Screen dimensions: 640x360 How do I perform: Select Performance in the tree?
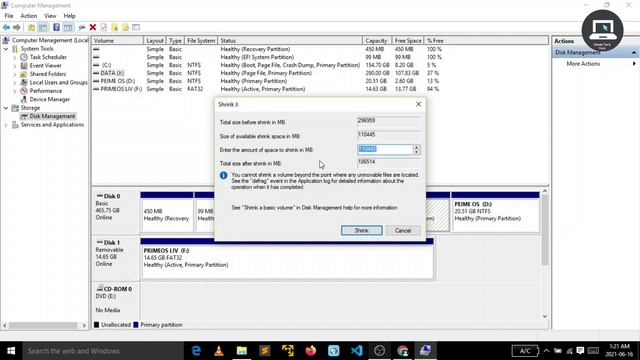(x=46, y=91)
